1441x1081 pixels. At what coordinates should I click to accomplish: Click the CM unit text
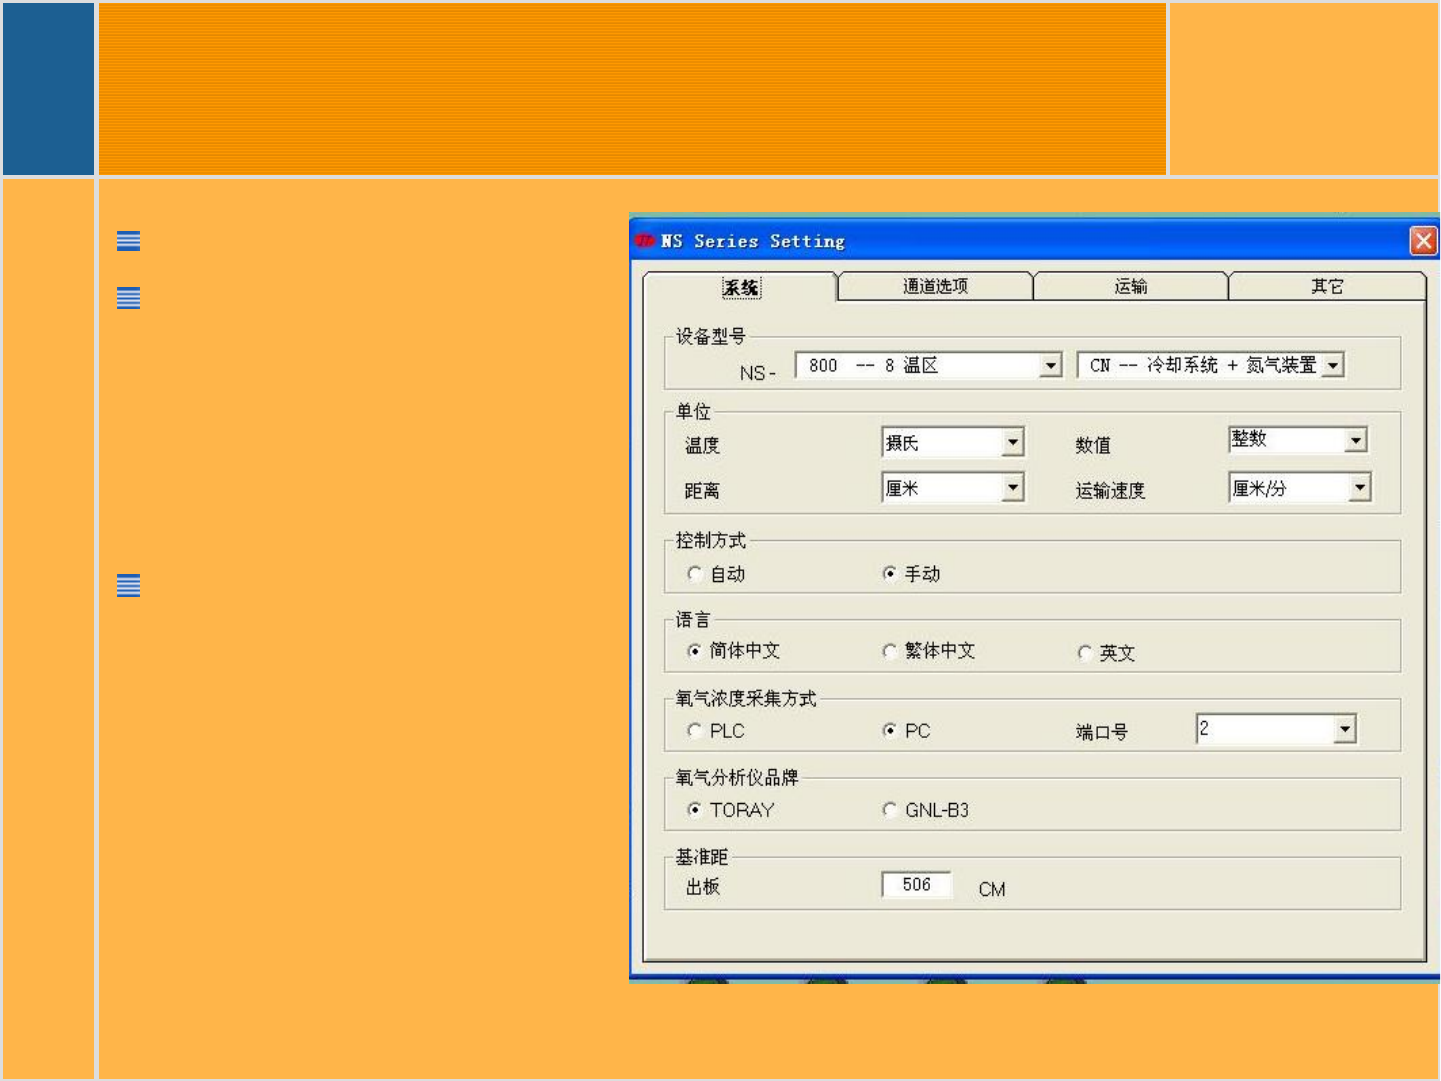coord(992,889)
